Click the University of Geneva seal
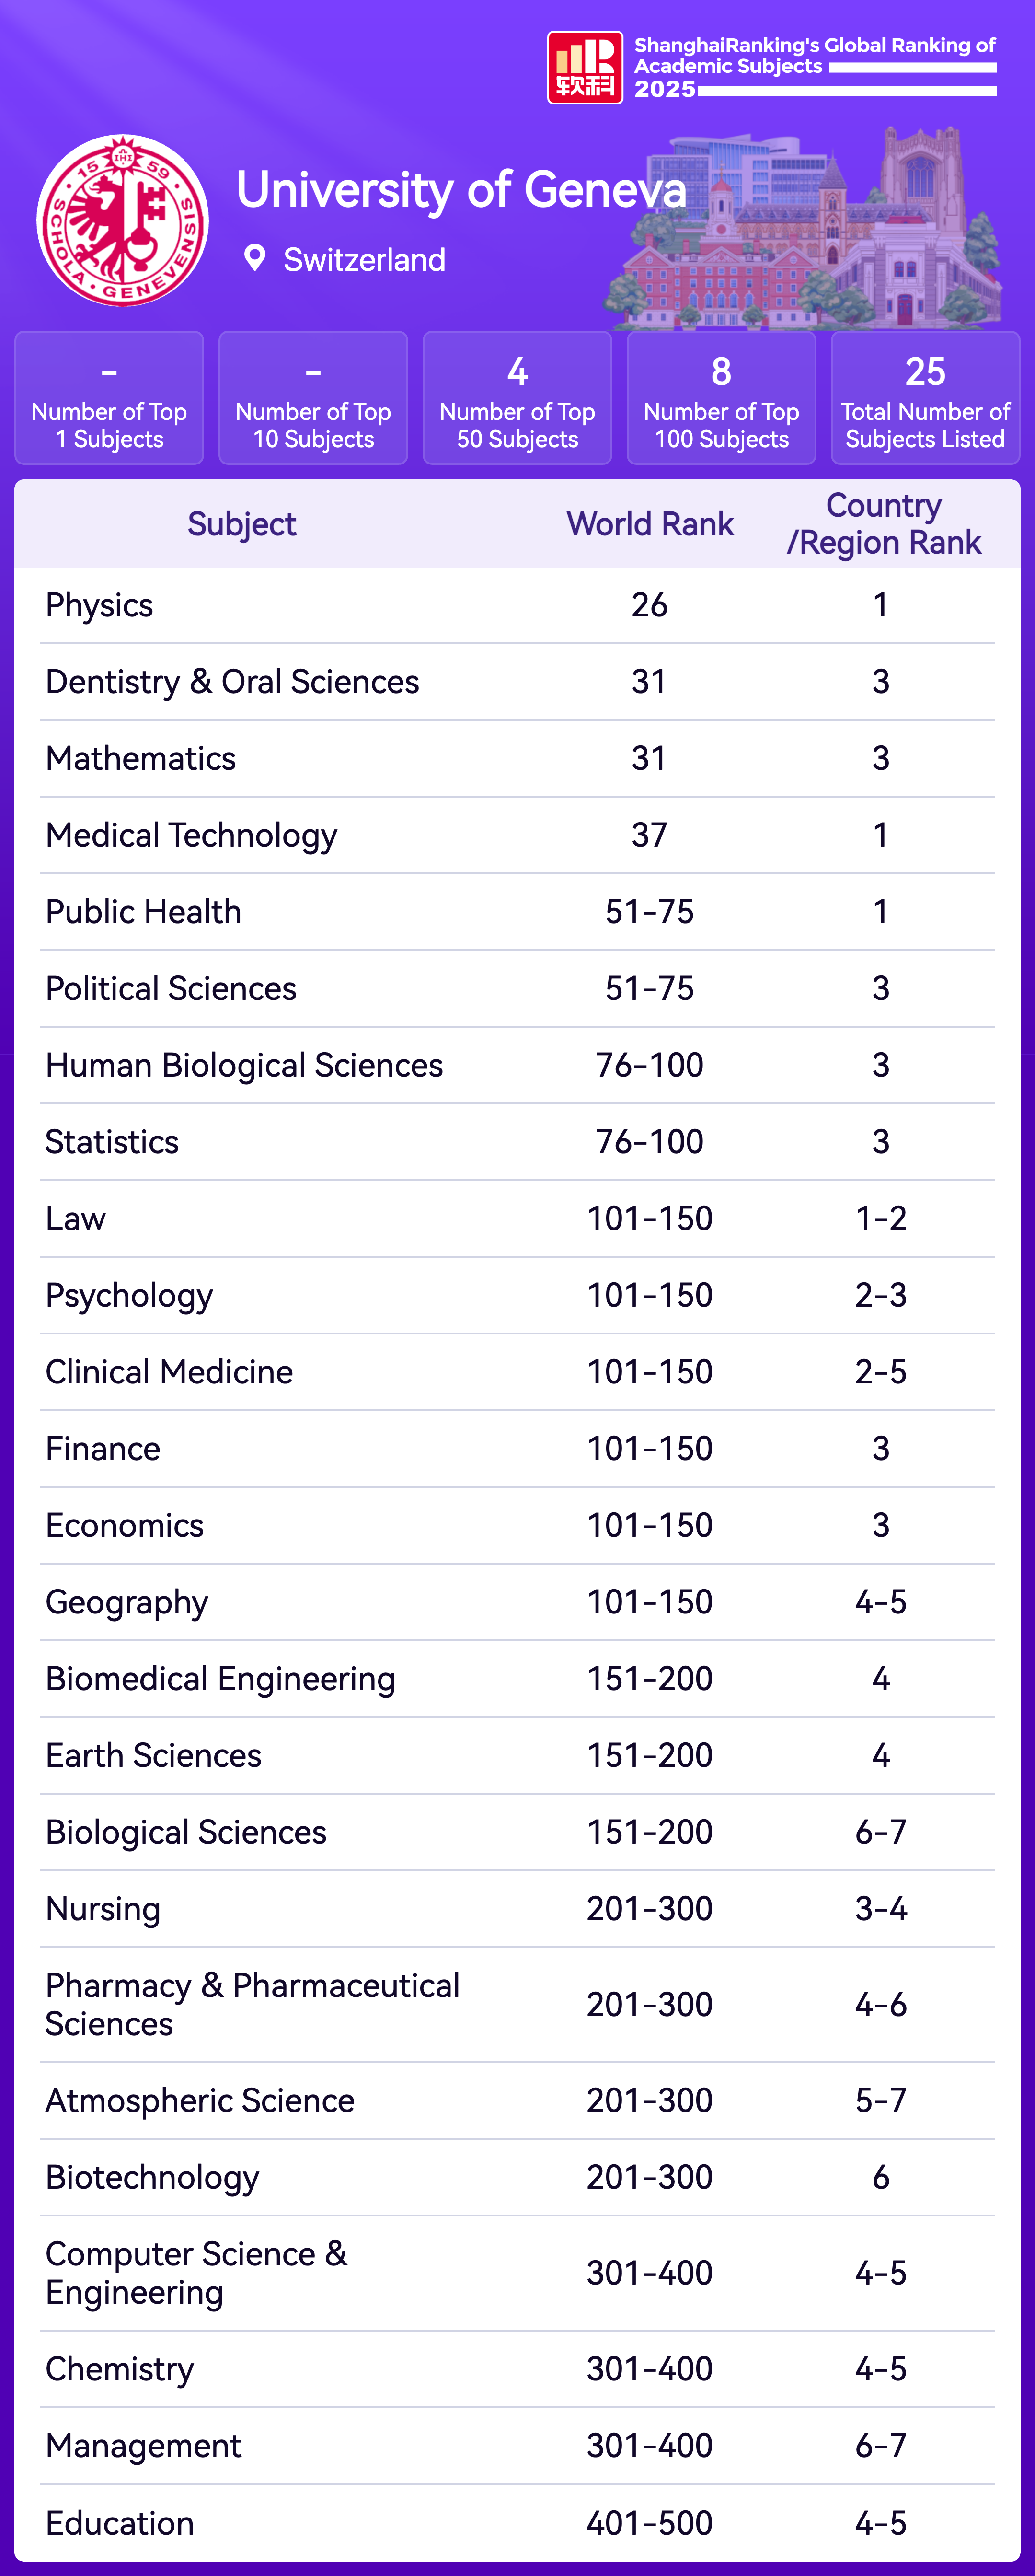 pyautogui.click(x=123, y=221)
